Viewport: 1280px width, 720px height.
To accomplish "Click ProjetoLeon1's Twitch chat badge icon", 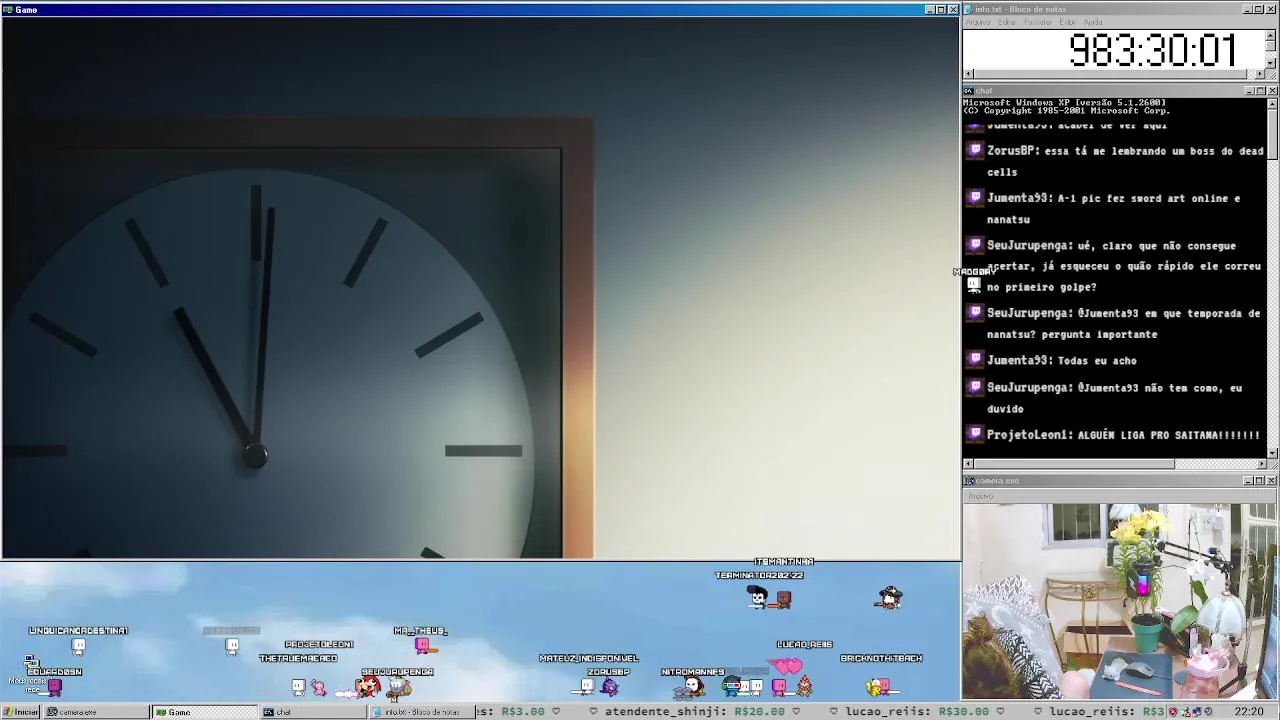I will (x=976, y=434).
